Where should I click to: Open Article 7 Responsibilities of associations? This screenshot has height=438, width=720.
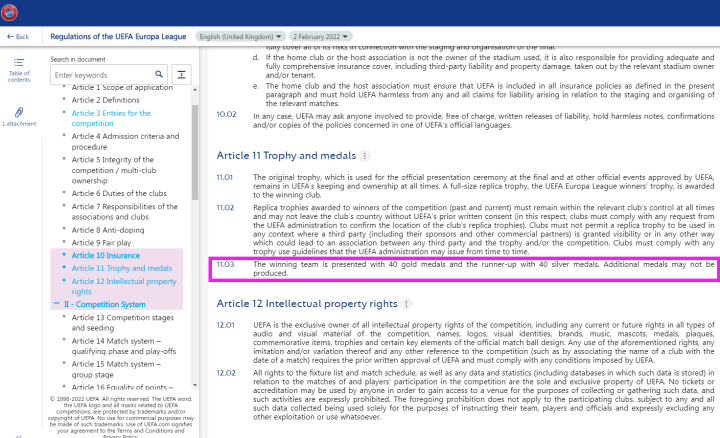(x=124, y=212)
